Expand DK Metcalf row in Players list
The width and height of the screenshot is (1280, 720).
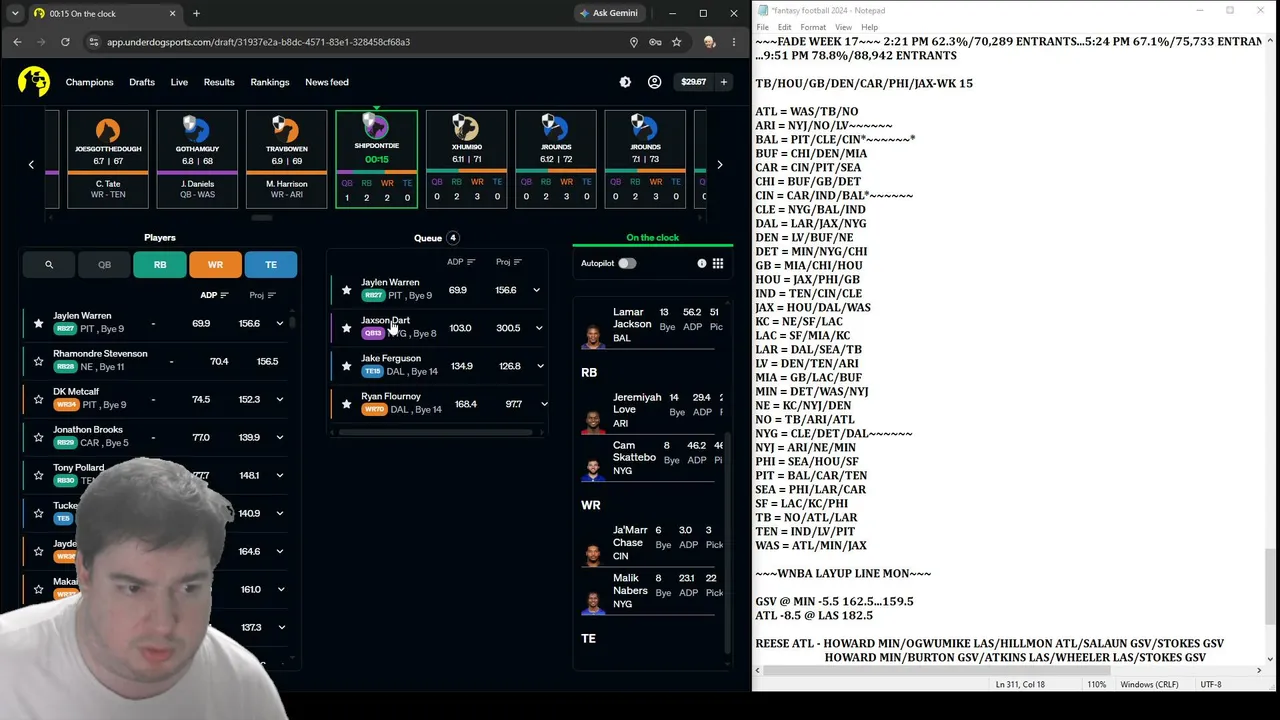coord(280,399)
